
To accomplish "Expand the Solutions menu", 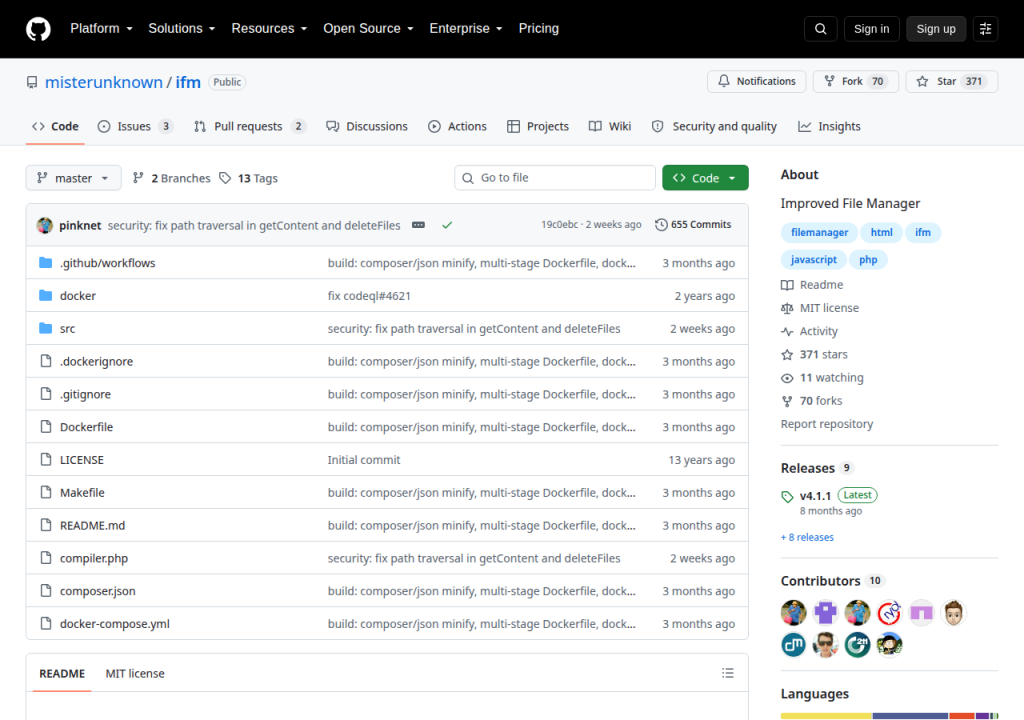I will point(182,29).
